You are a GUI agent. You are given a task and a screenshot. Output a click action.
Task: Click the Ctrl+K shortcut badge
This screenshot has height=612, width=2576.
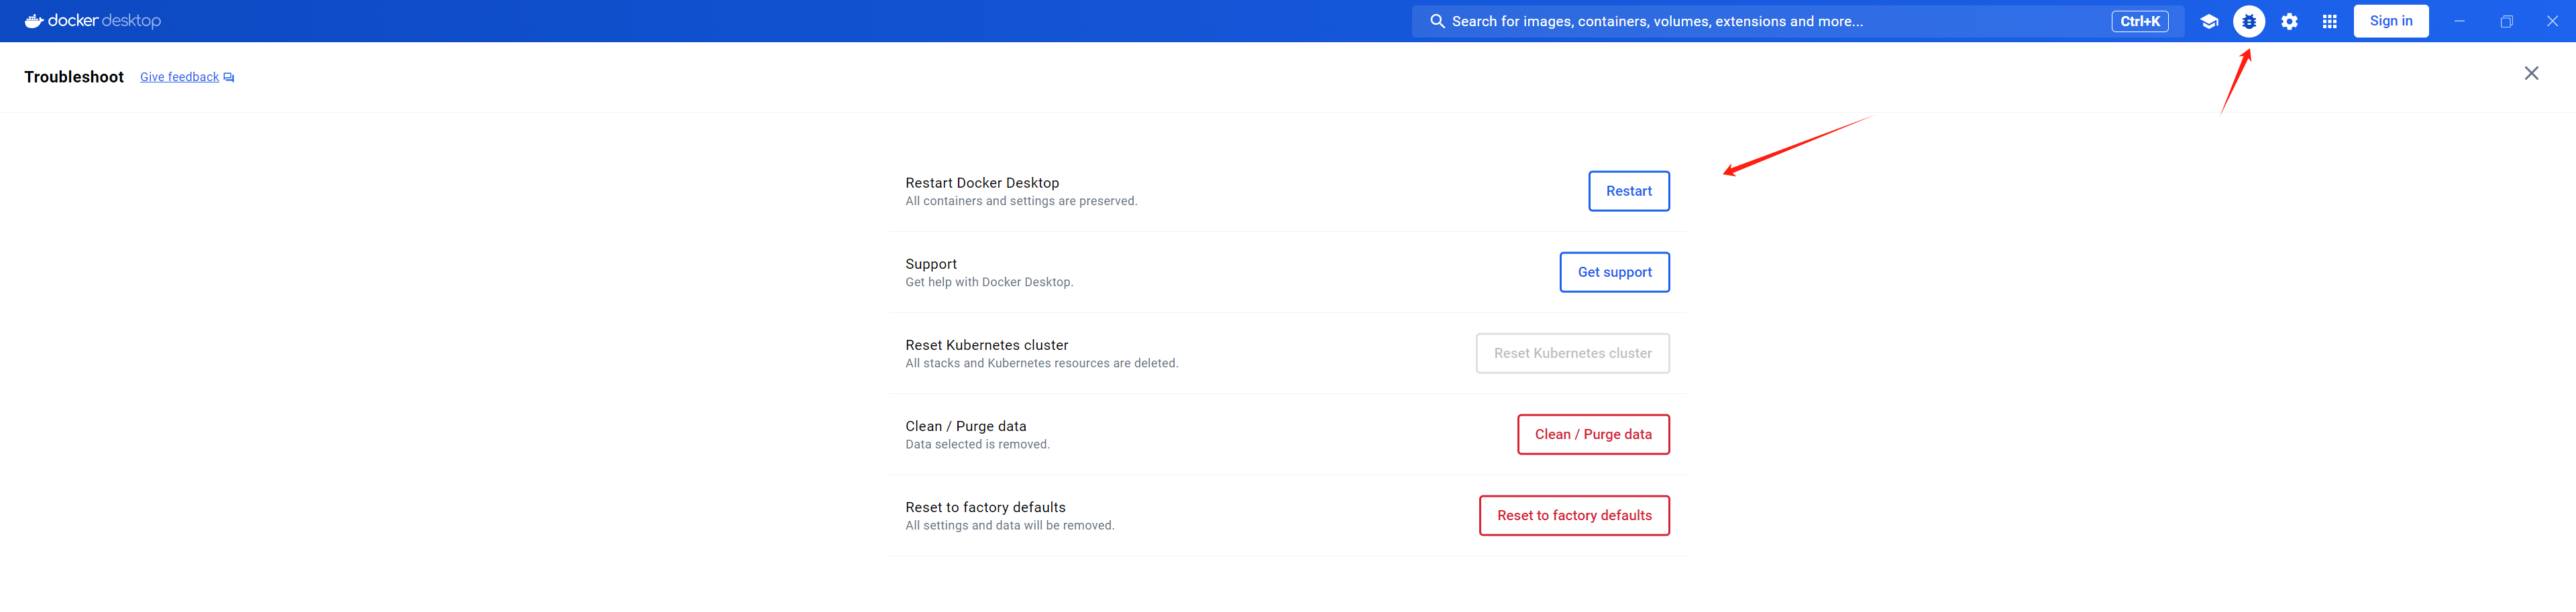(x=2139, y=21)
